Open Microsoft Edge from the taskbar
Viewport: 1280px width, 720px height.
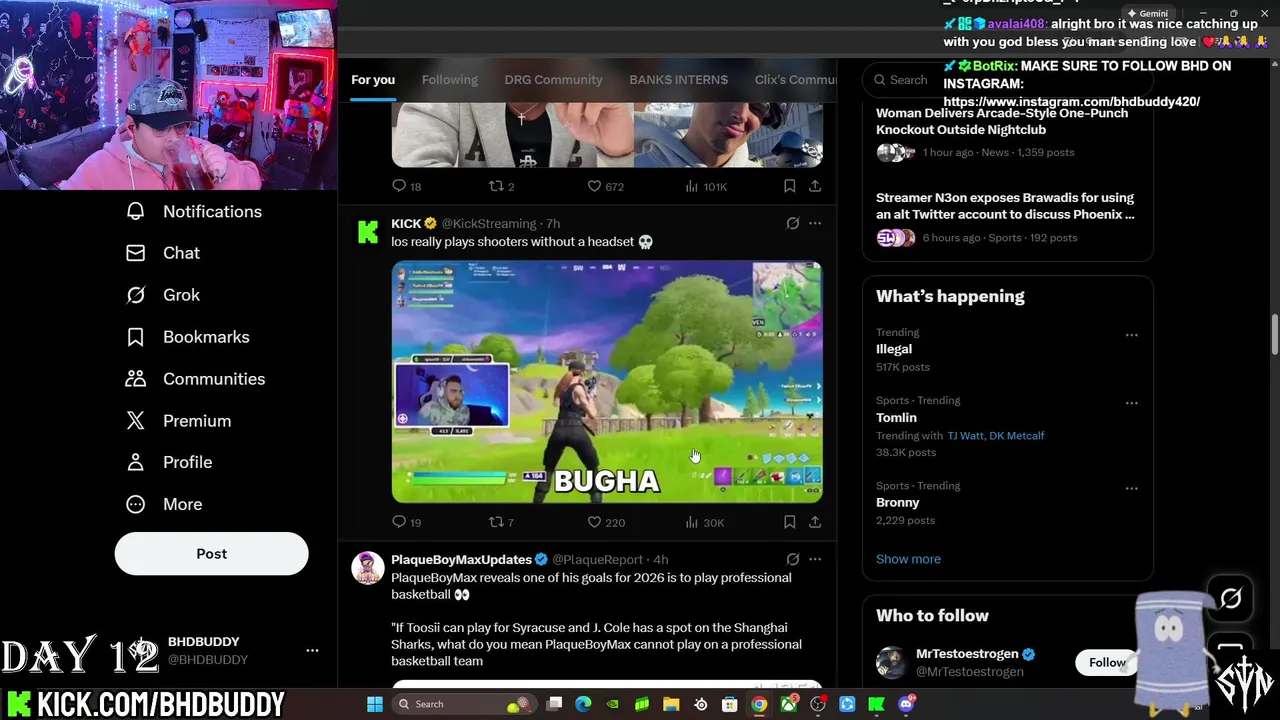[583, 704]
